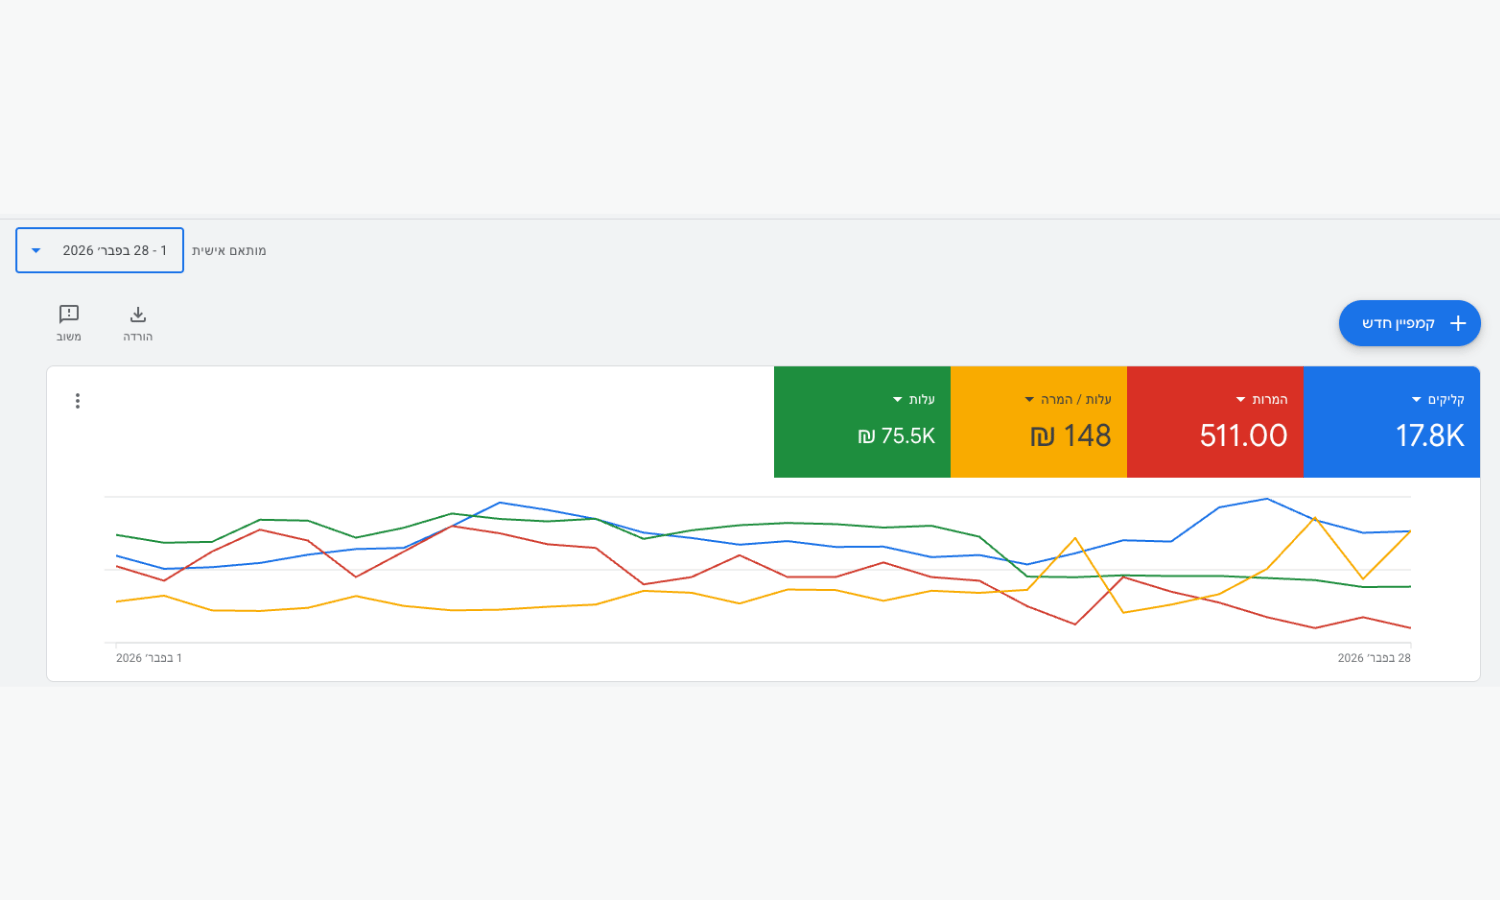The height and width of the screenshot is (900, 1500).
Task: Click the ₪75.5K cost value
Action: coord(896,436)
